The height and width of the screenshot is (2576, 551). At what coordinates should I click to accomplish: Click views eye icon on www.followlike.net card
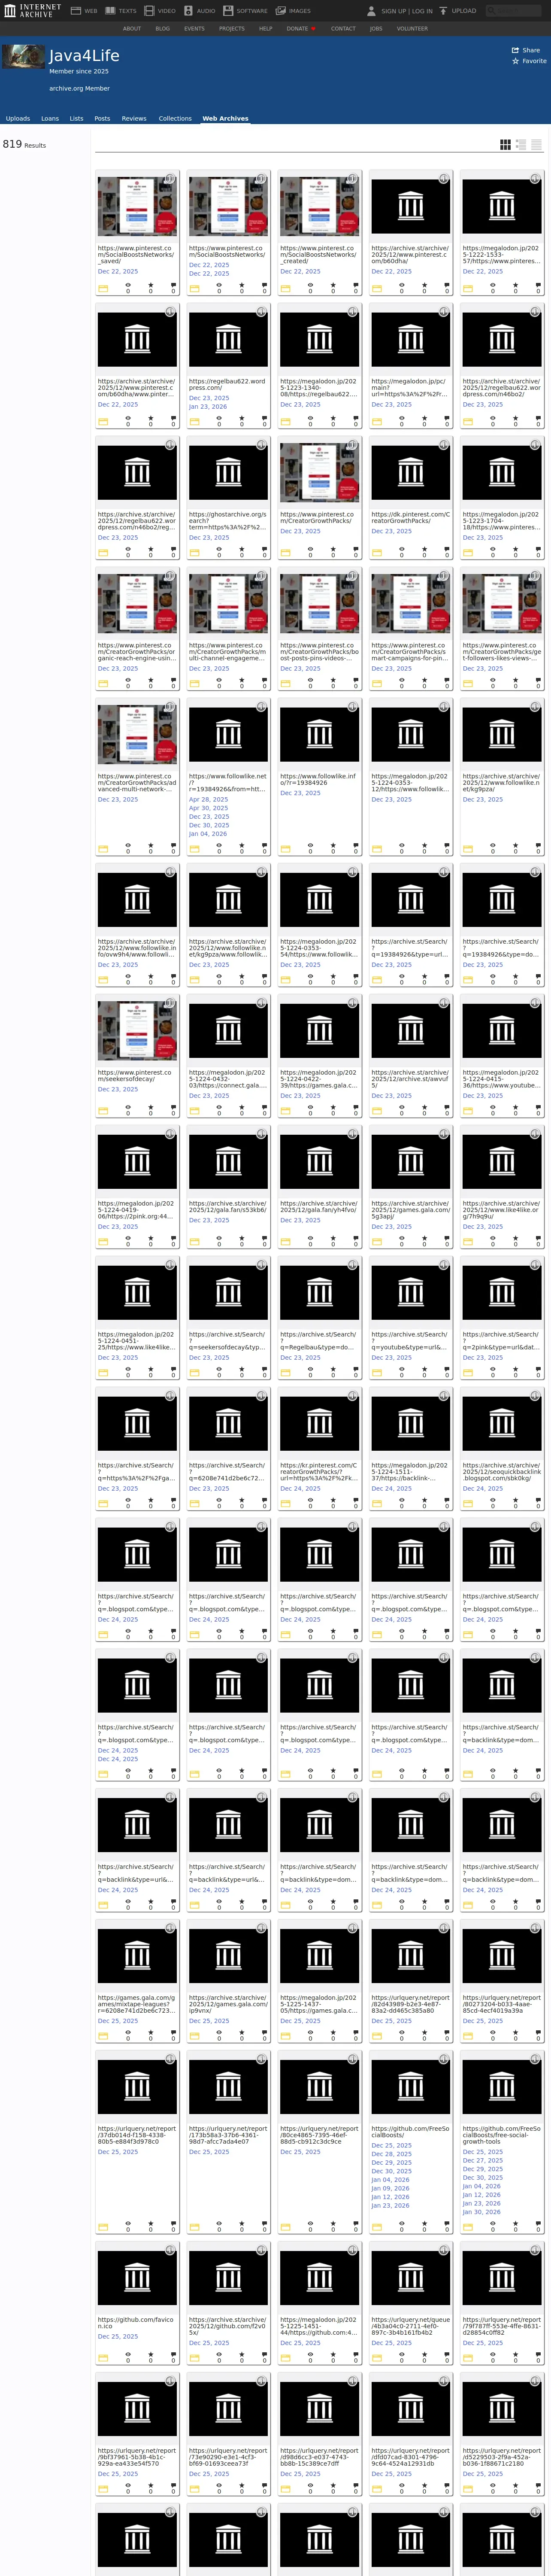coord(219,846)
